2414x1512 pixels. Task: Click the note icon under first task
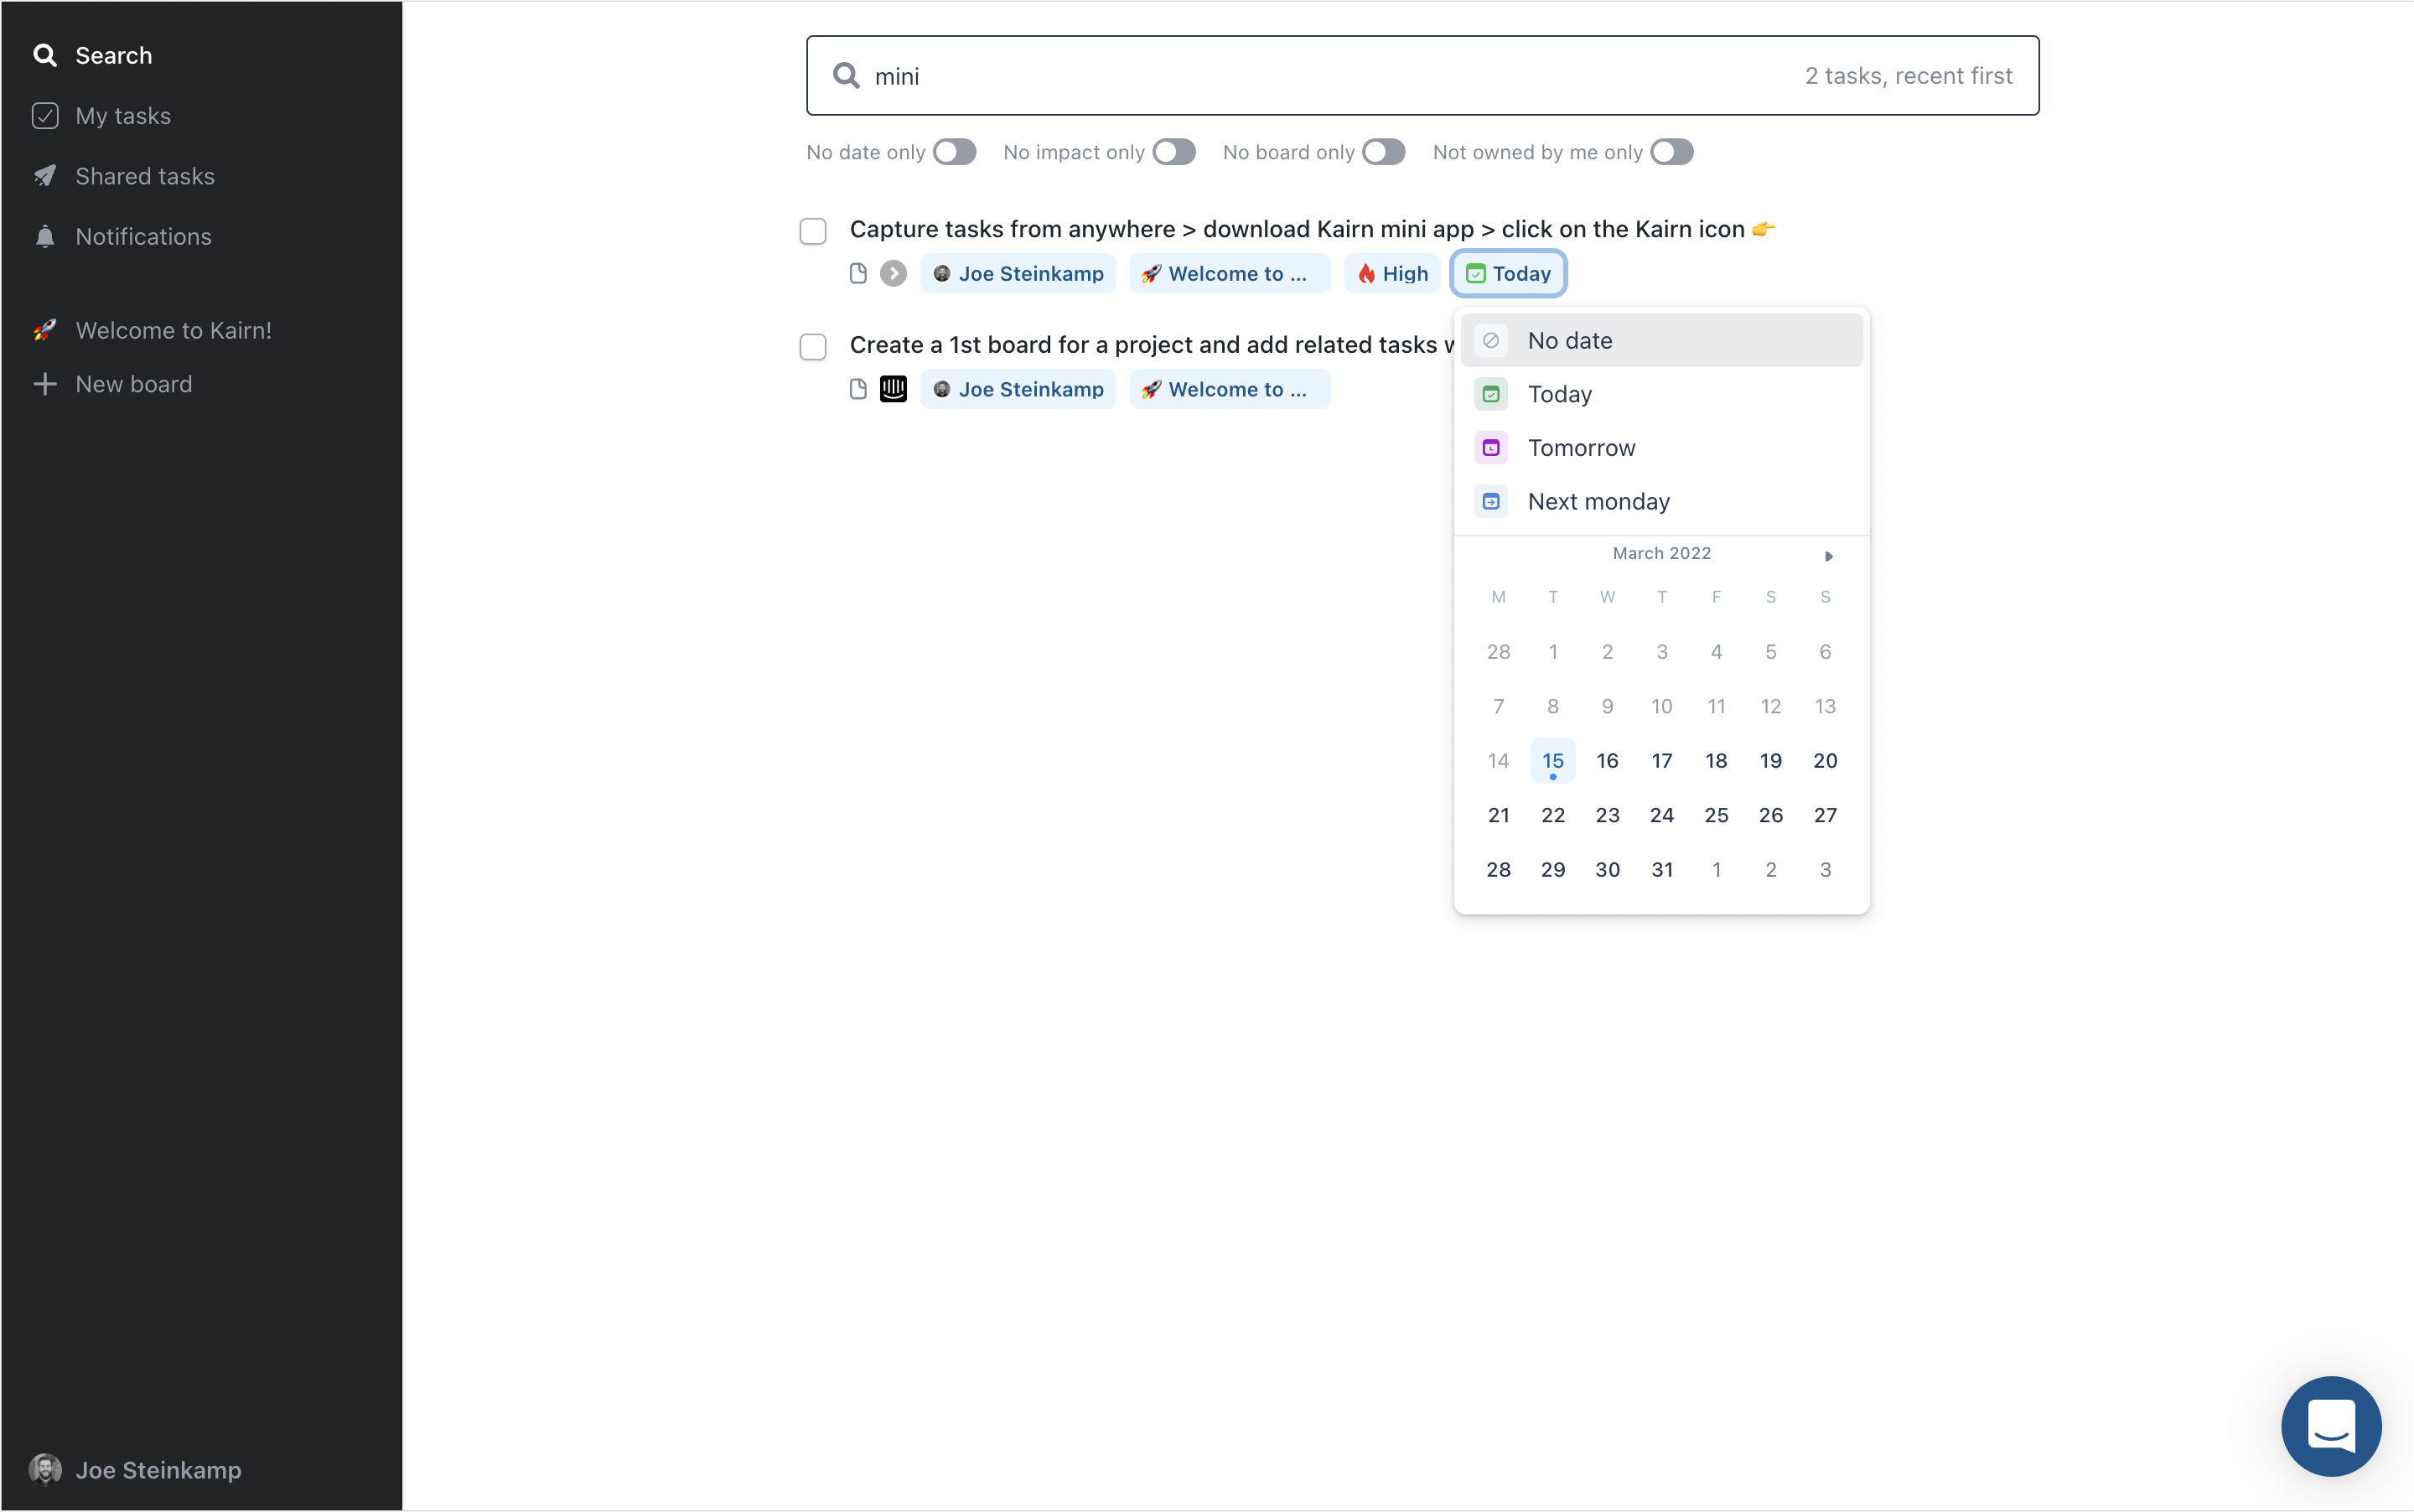pos(858,274)
